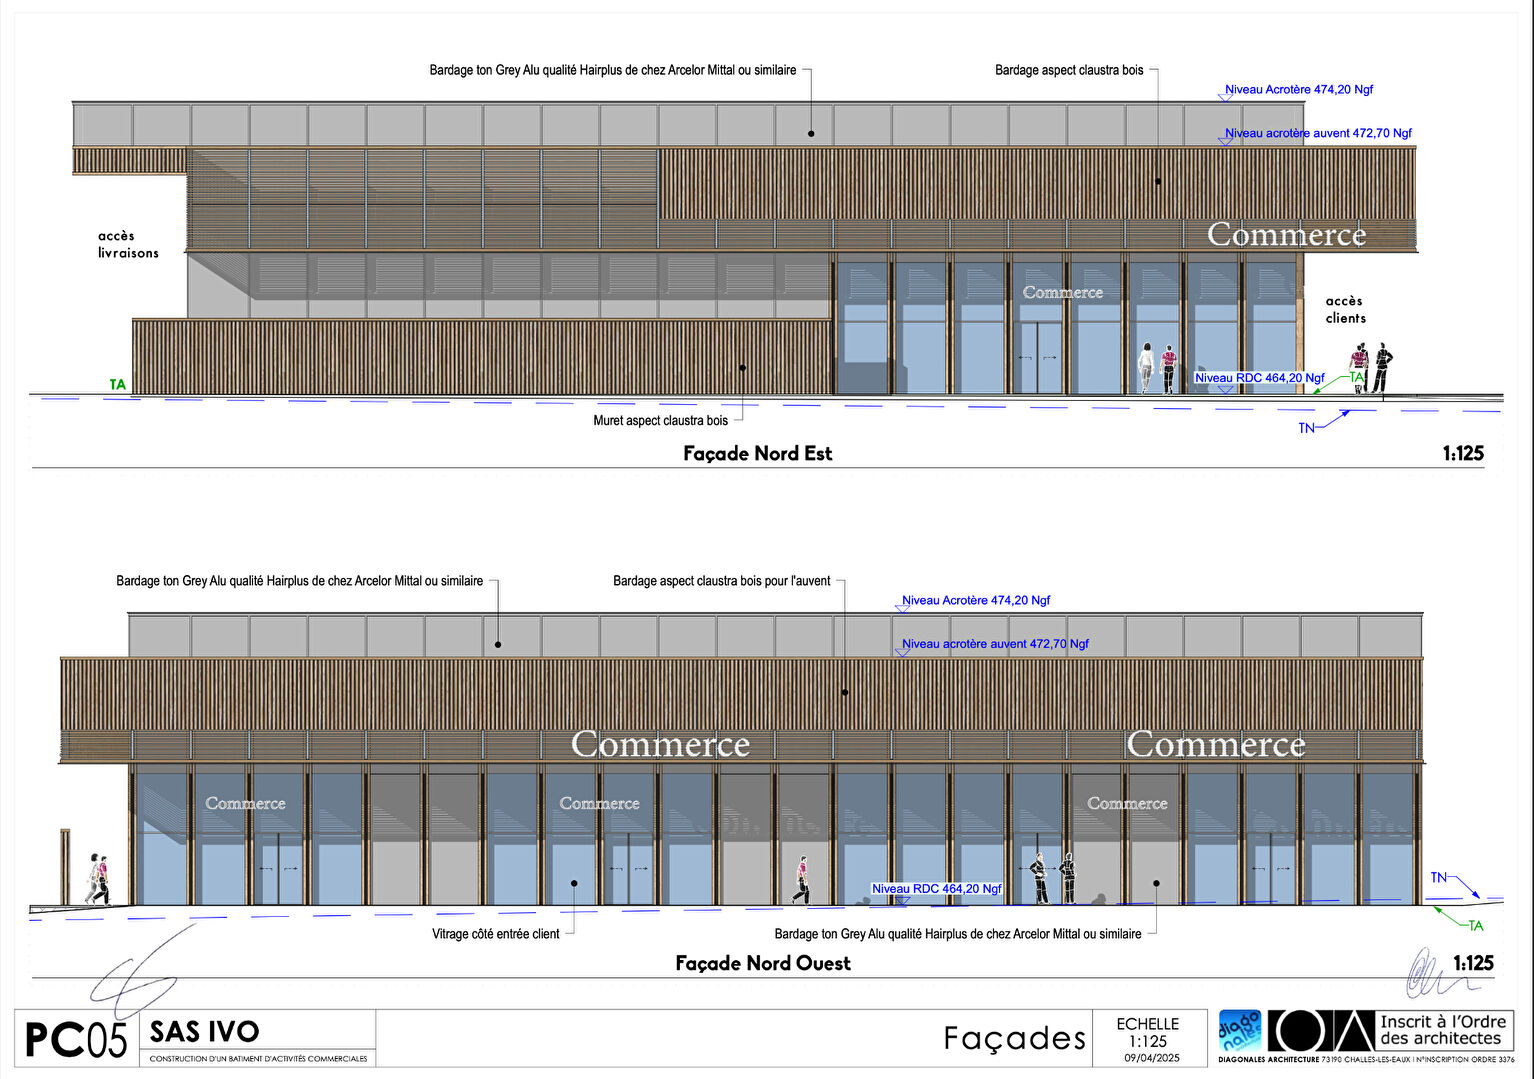The height and width of the screenshot is (1079, 1534).
Task: Click the '1:125' scale beside Façade Nord Est title
Action: click(1463, 454)
